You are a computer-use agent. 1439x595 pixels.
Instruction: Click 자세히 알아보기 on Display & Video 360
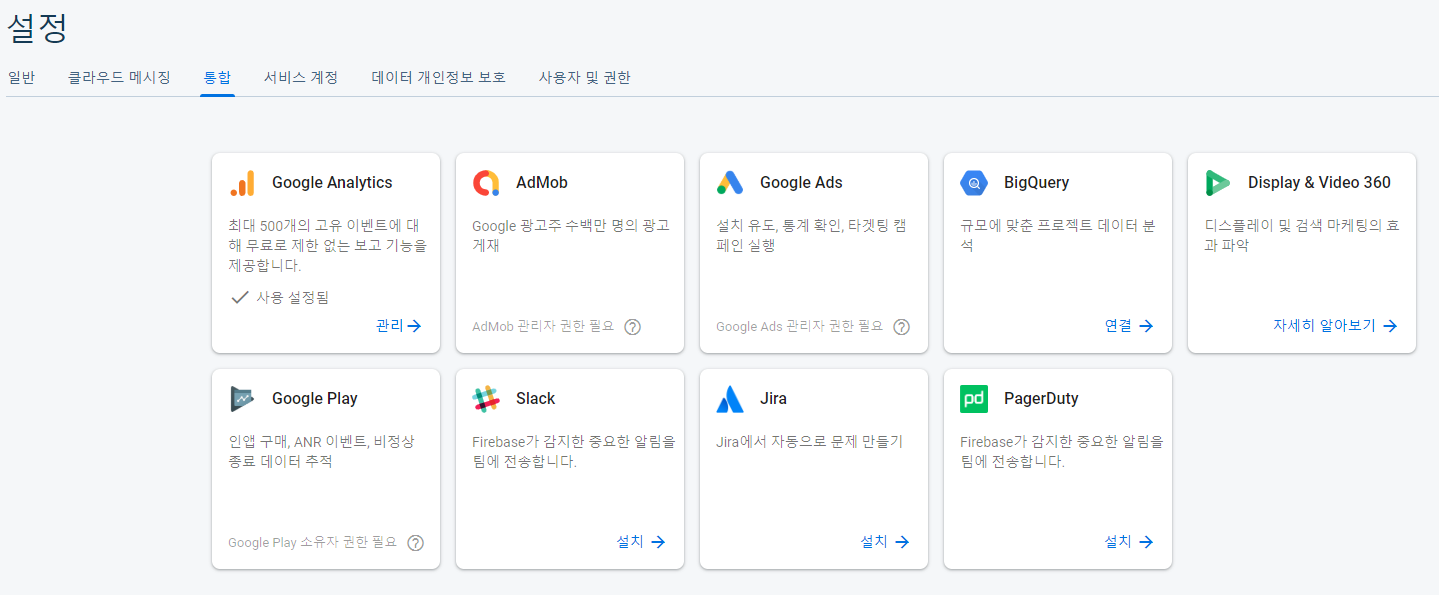[1335, 326]
